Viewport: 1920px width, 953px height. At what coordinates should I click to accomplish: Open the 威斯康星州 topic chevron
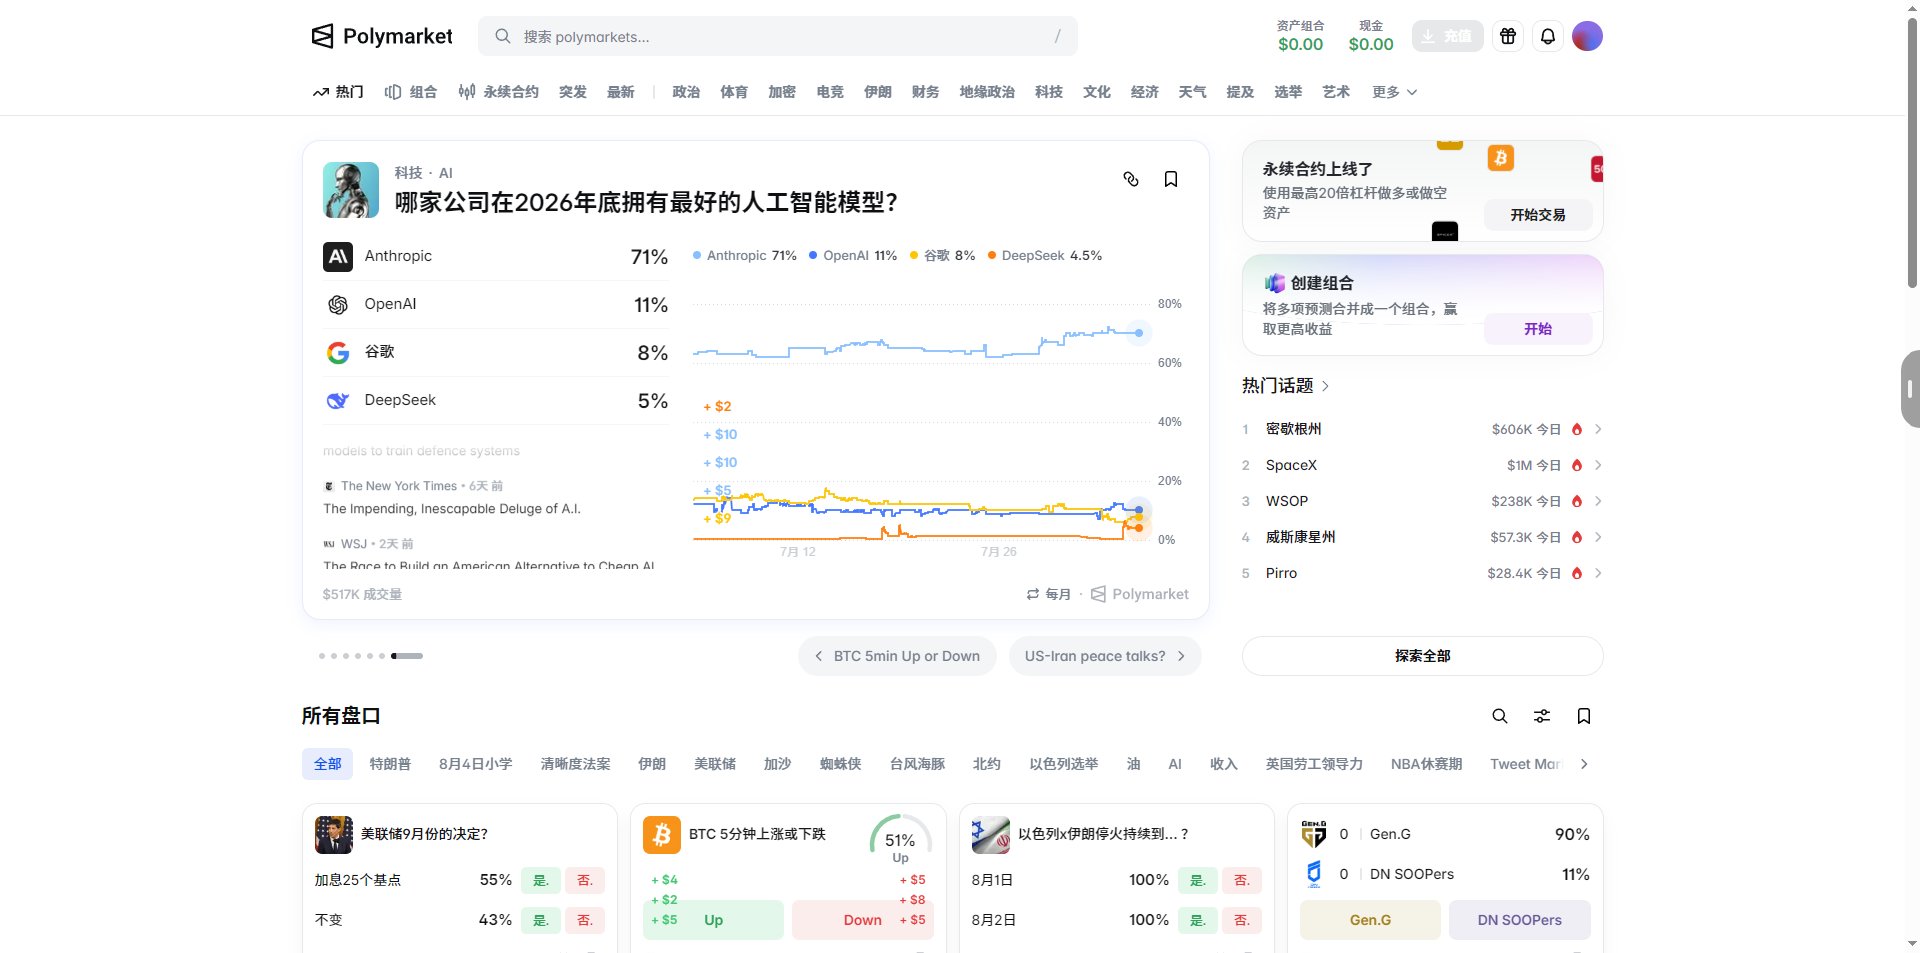click(1598, 537)
